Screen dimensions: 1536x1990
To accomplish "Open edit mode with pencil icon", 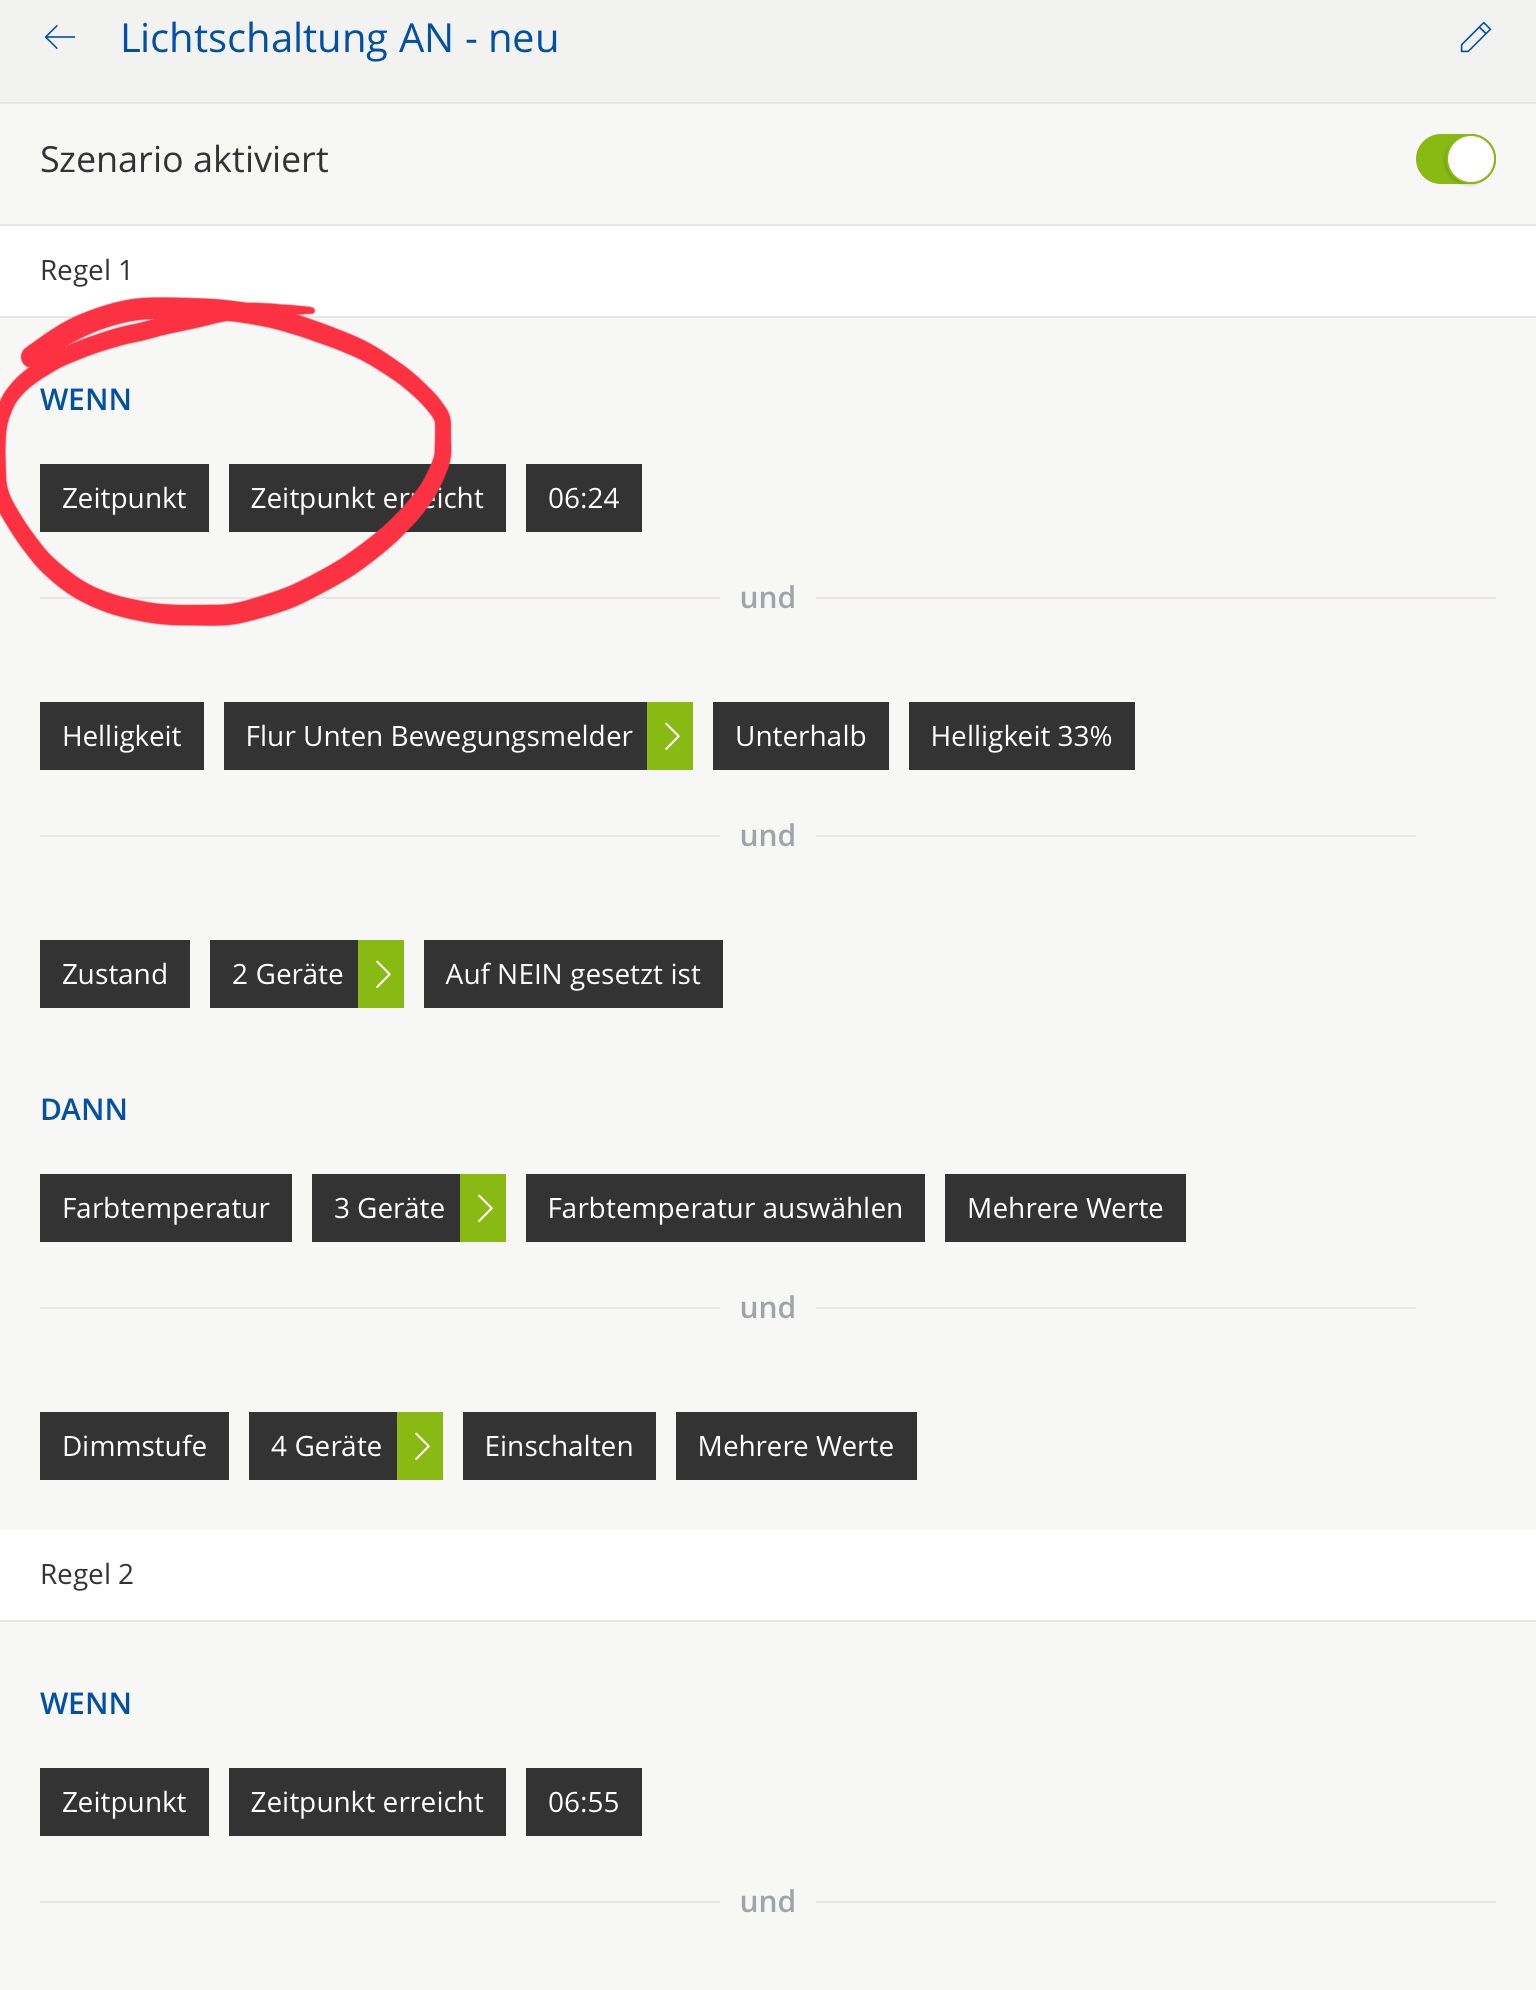I will [x=1475, y=38].
